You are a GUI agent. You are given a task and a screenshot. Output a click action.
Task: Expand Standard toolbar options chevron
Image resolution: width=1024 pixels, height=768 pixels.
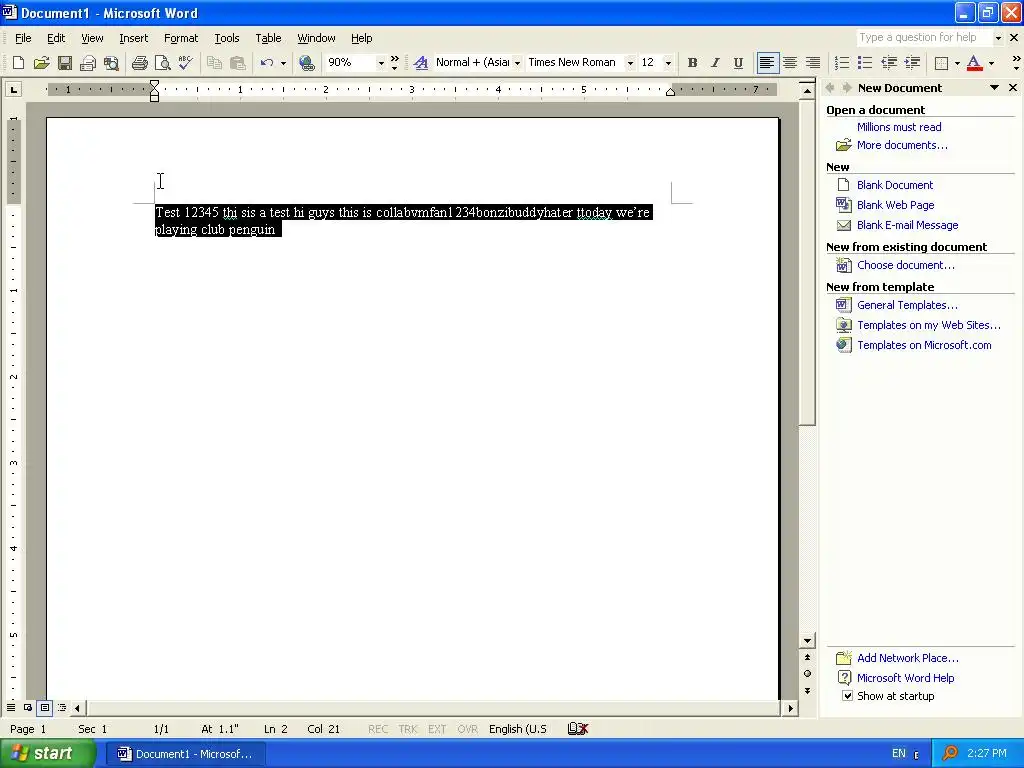coord(394,63)
